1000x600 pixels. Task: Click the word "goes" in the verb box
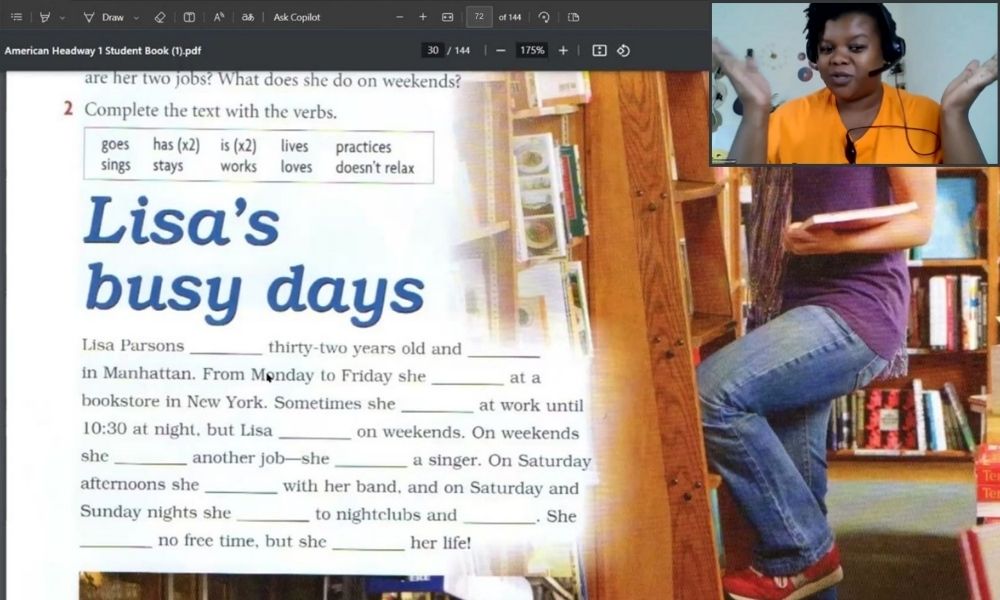[115, 145]
